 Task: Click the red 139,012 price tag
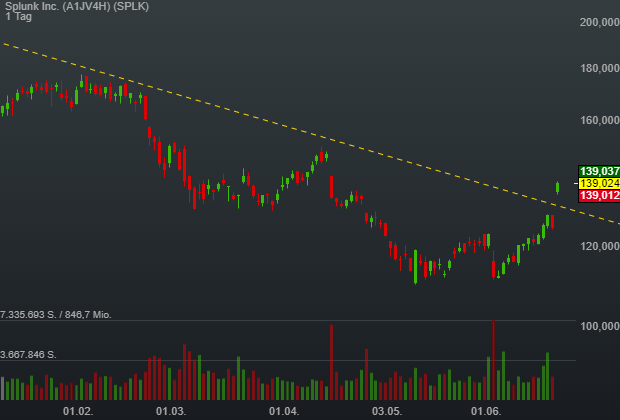[x=599, y=195]
